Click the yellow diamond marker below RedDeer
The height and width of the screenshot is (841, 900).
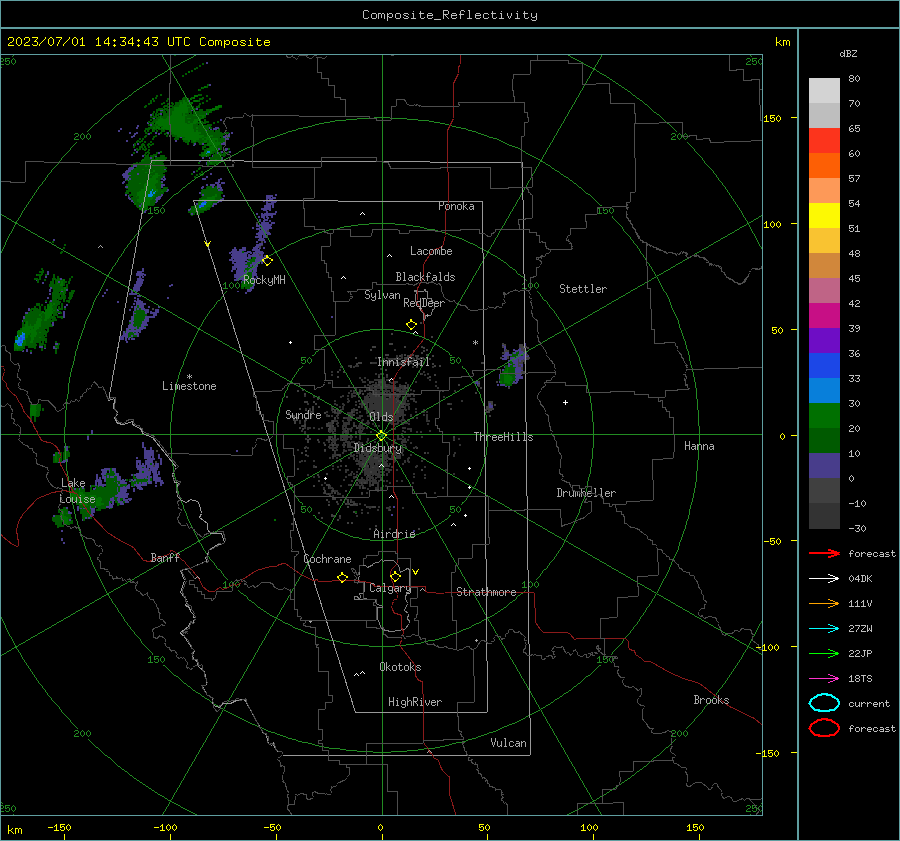click(x=411, y=325)
